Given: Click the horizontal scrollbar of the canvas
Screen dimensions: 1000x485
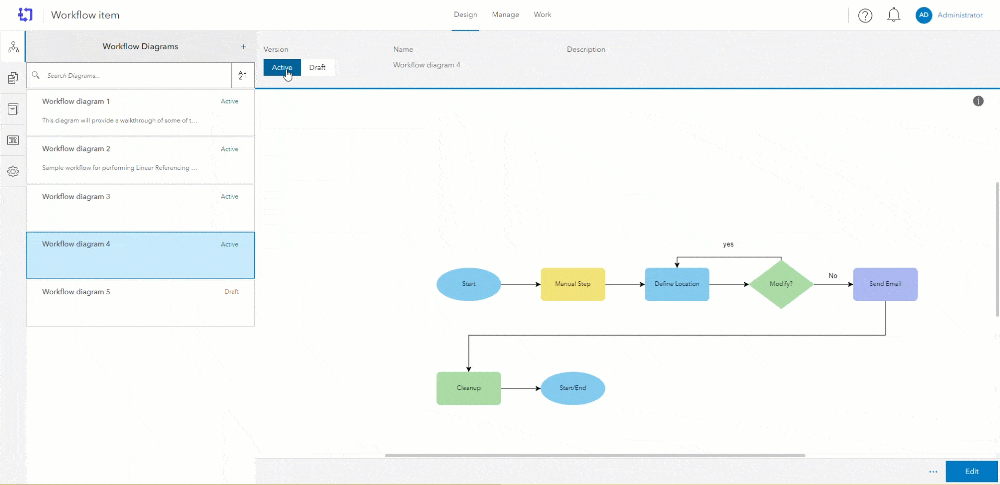Looking at the screenshot, I should pos(594,456).
